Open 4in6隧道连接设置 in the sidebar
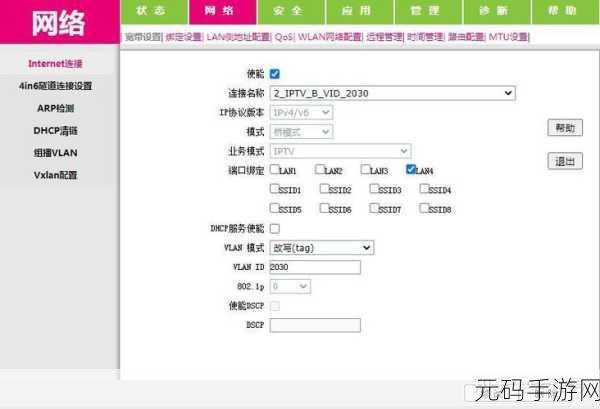 click(x=55, y=86)
